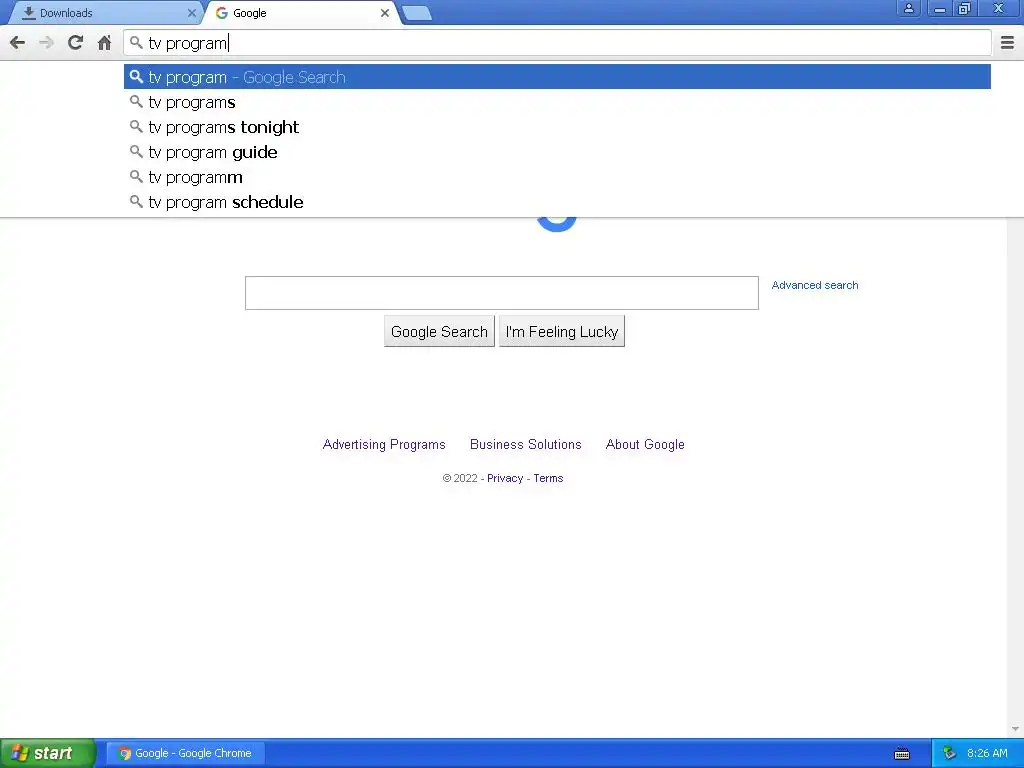Open the Advertising Programs link
This screenshot has height=768, width=1024.
pos(384,445)
